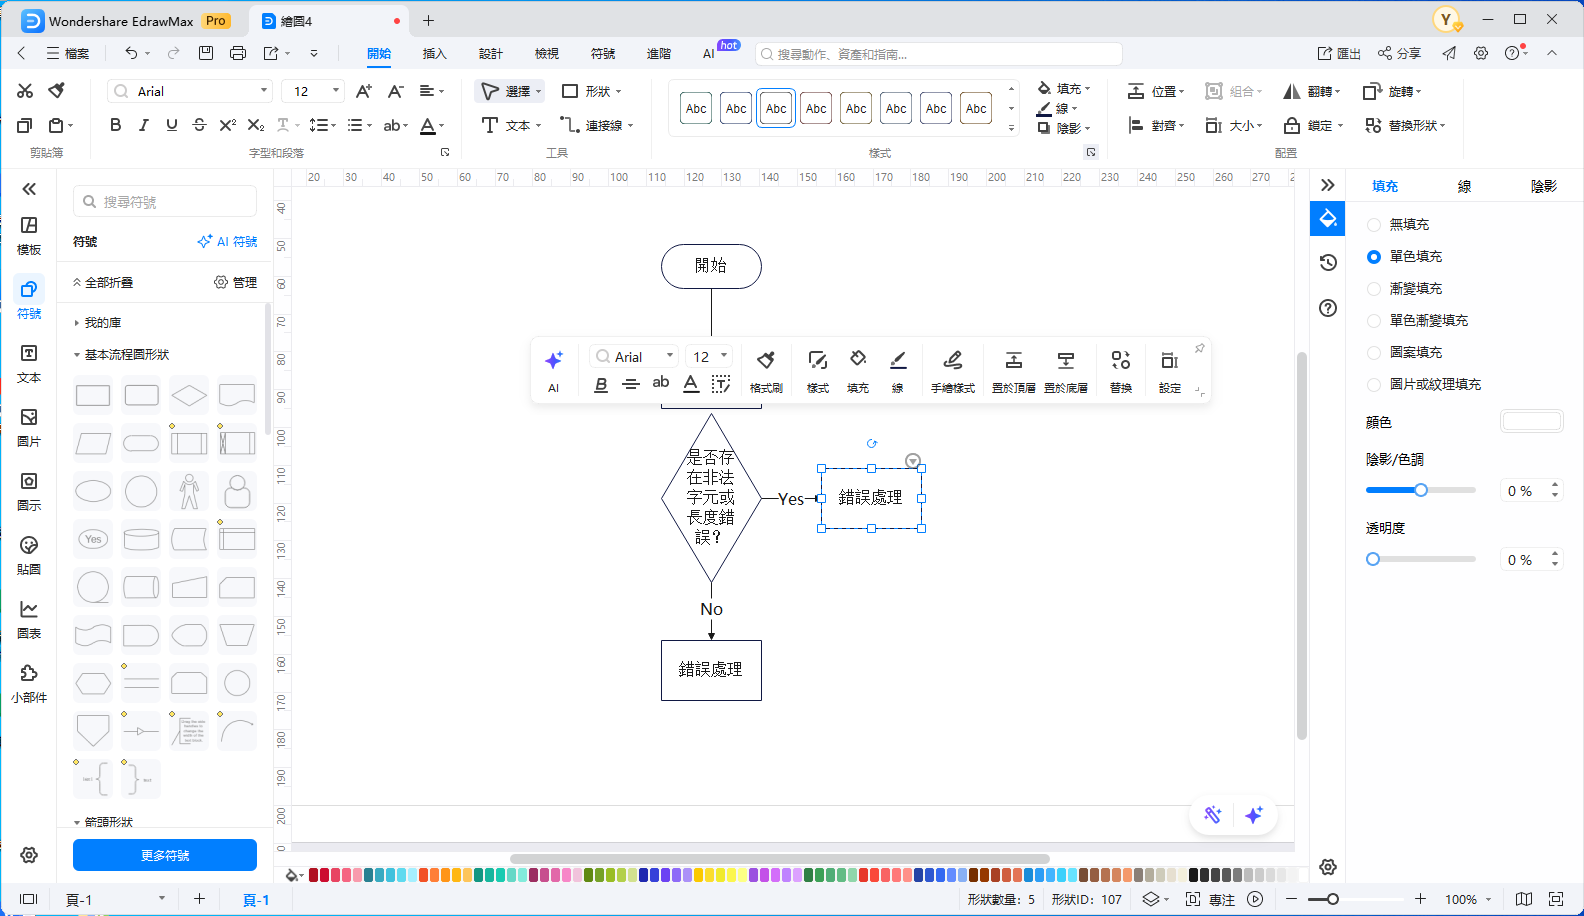Image resolution: width=1584 pixels, height=916 pixels.
Task: Click the Bold formatting icon in ribbon
Action: coord(116,125)
